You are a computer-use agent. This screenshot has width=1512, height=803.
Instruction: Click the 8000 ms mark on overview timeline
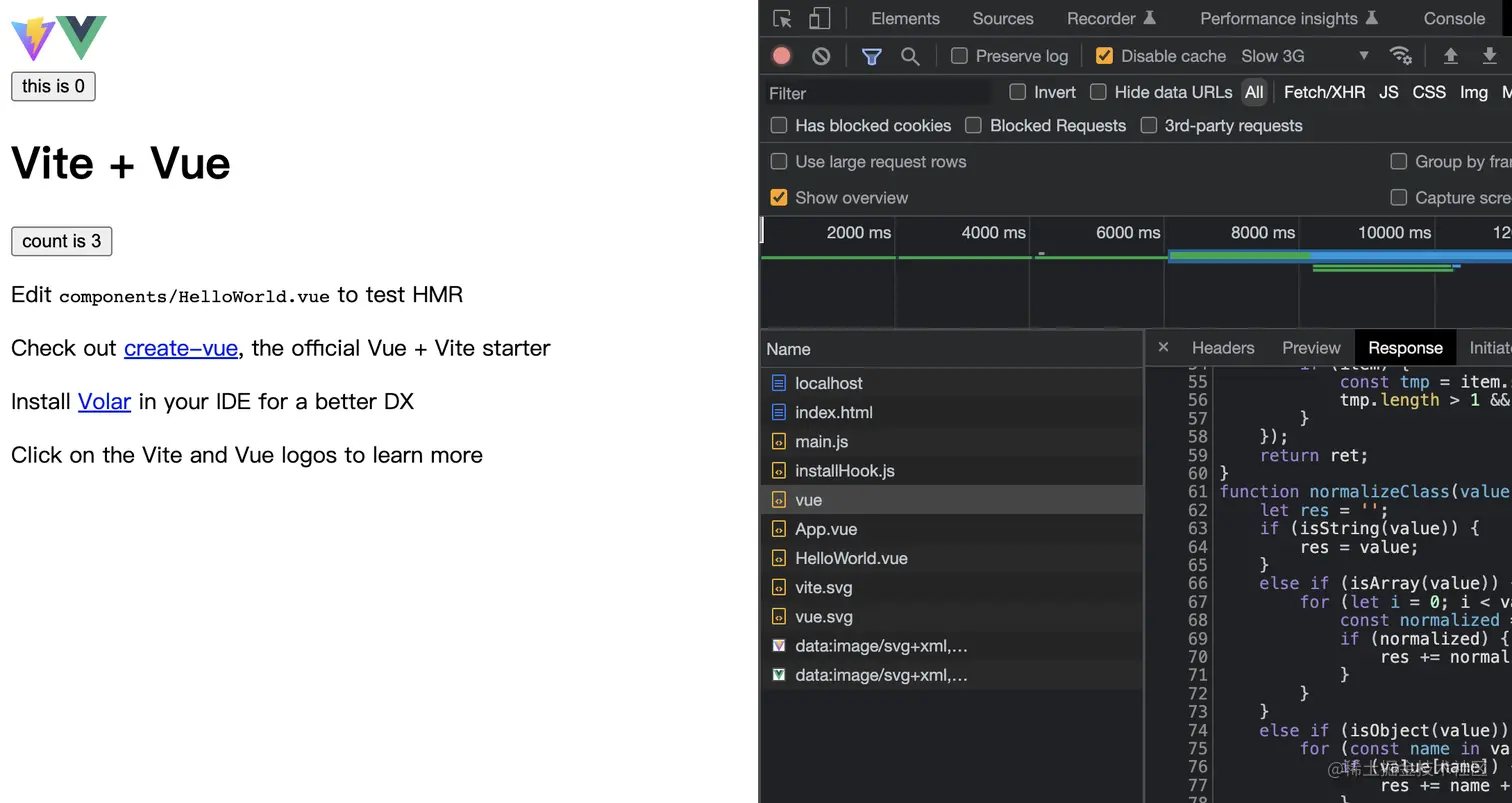click(1263, 232)
